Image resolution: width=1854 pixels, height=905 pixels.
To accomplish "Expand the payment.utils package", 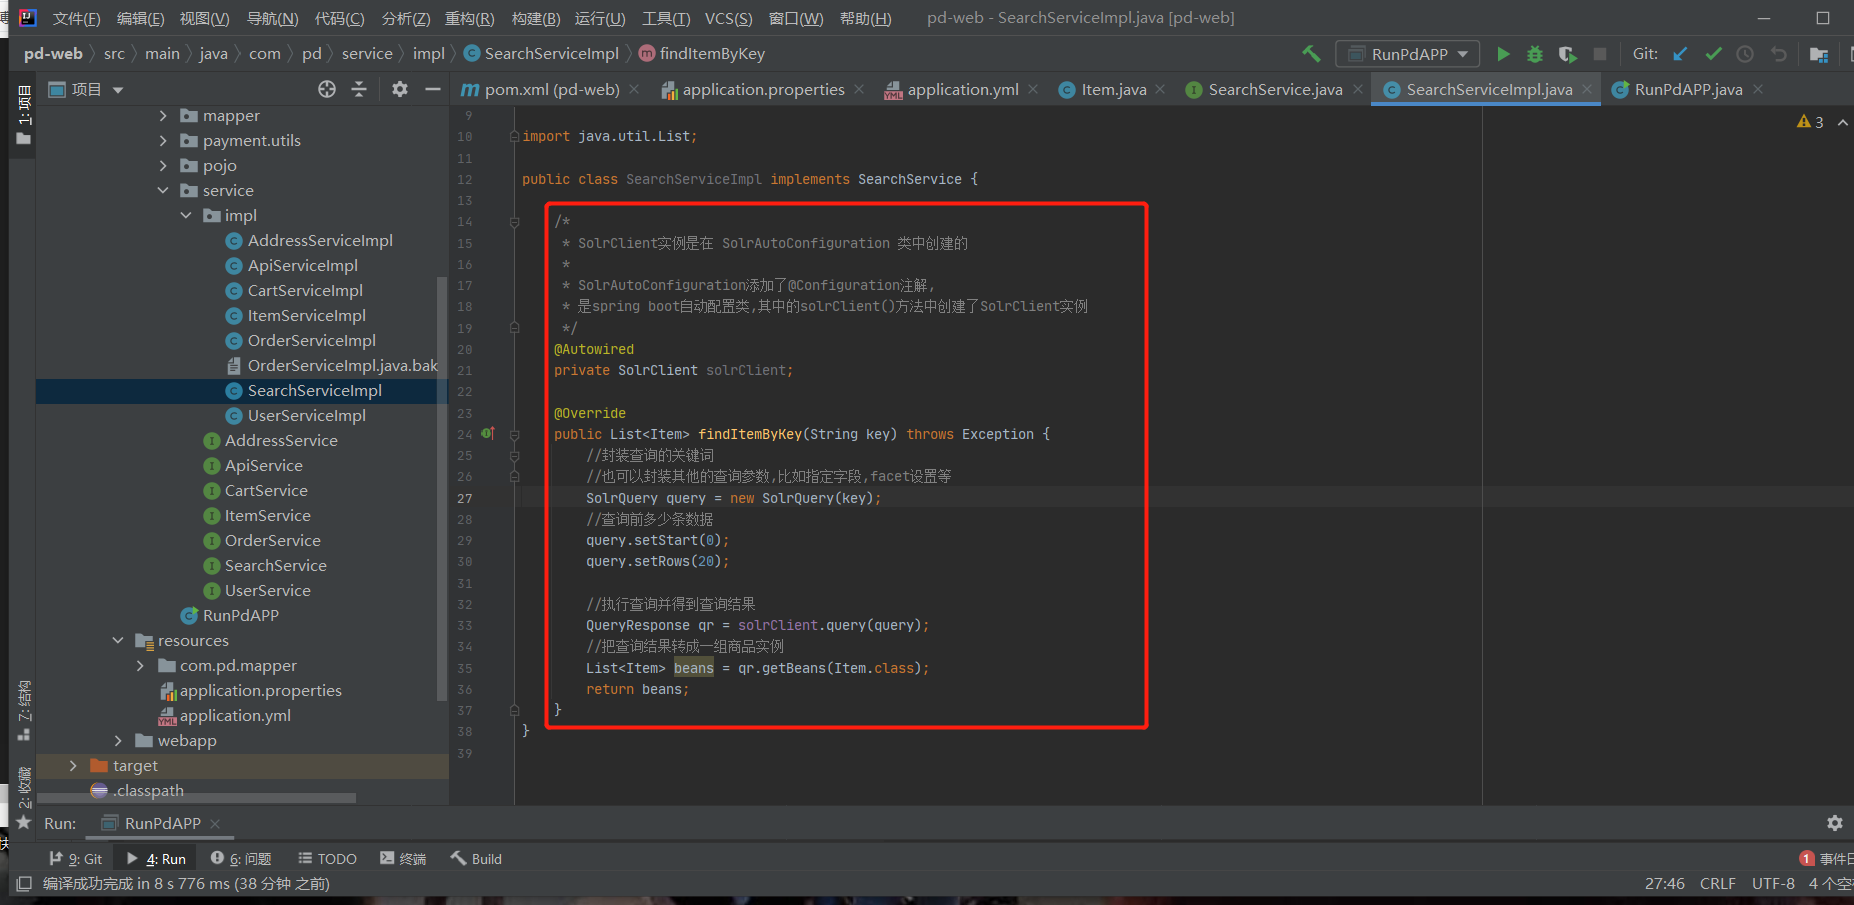I will (x=163, y=141).
